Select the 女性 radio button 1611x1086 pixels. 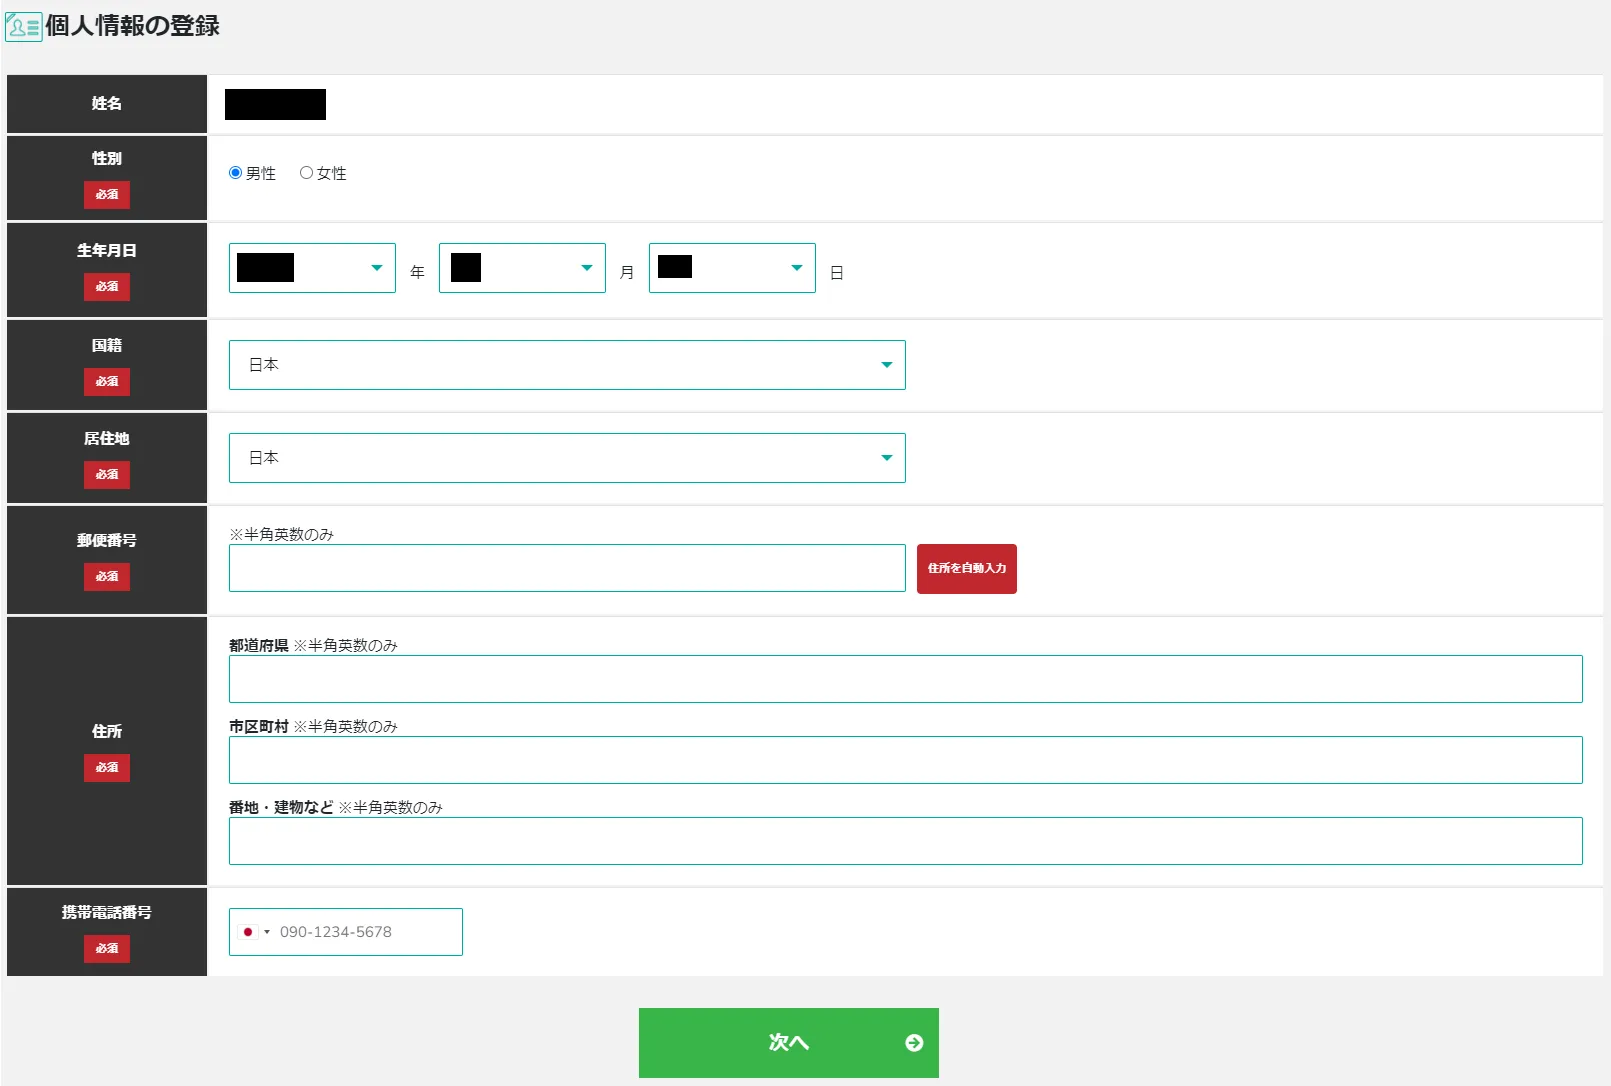[x=306, y=173]
